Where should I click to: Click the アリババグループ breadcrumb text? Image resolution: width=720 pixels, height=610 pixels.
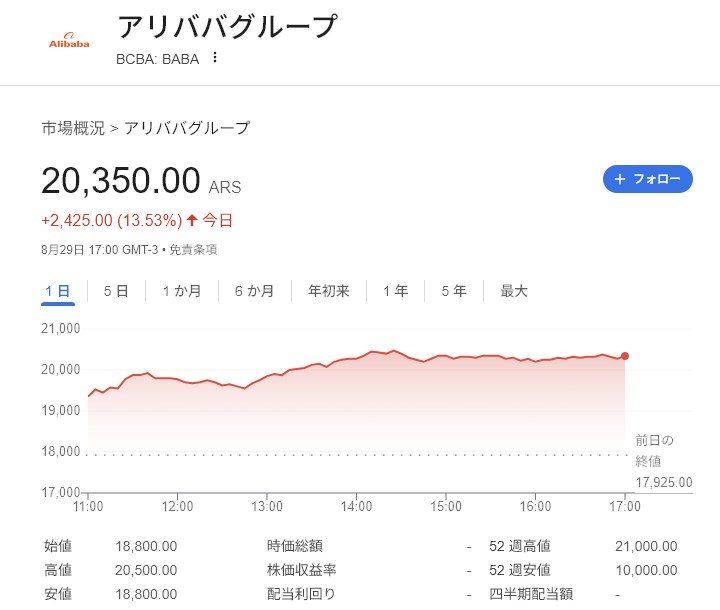pyautogui.click(x=187, y=128)
